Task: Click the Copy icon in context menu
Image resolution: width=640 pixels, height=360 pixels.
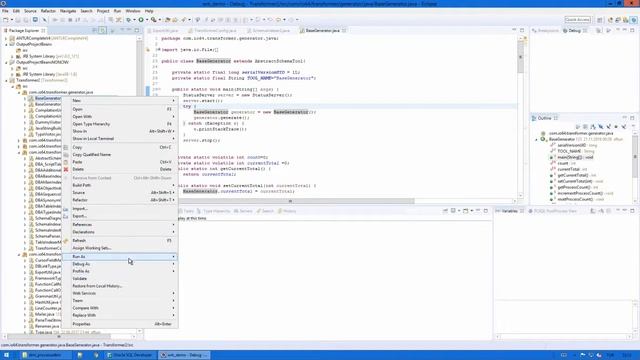Action: pos(66,147)
